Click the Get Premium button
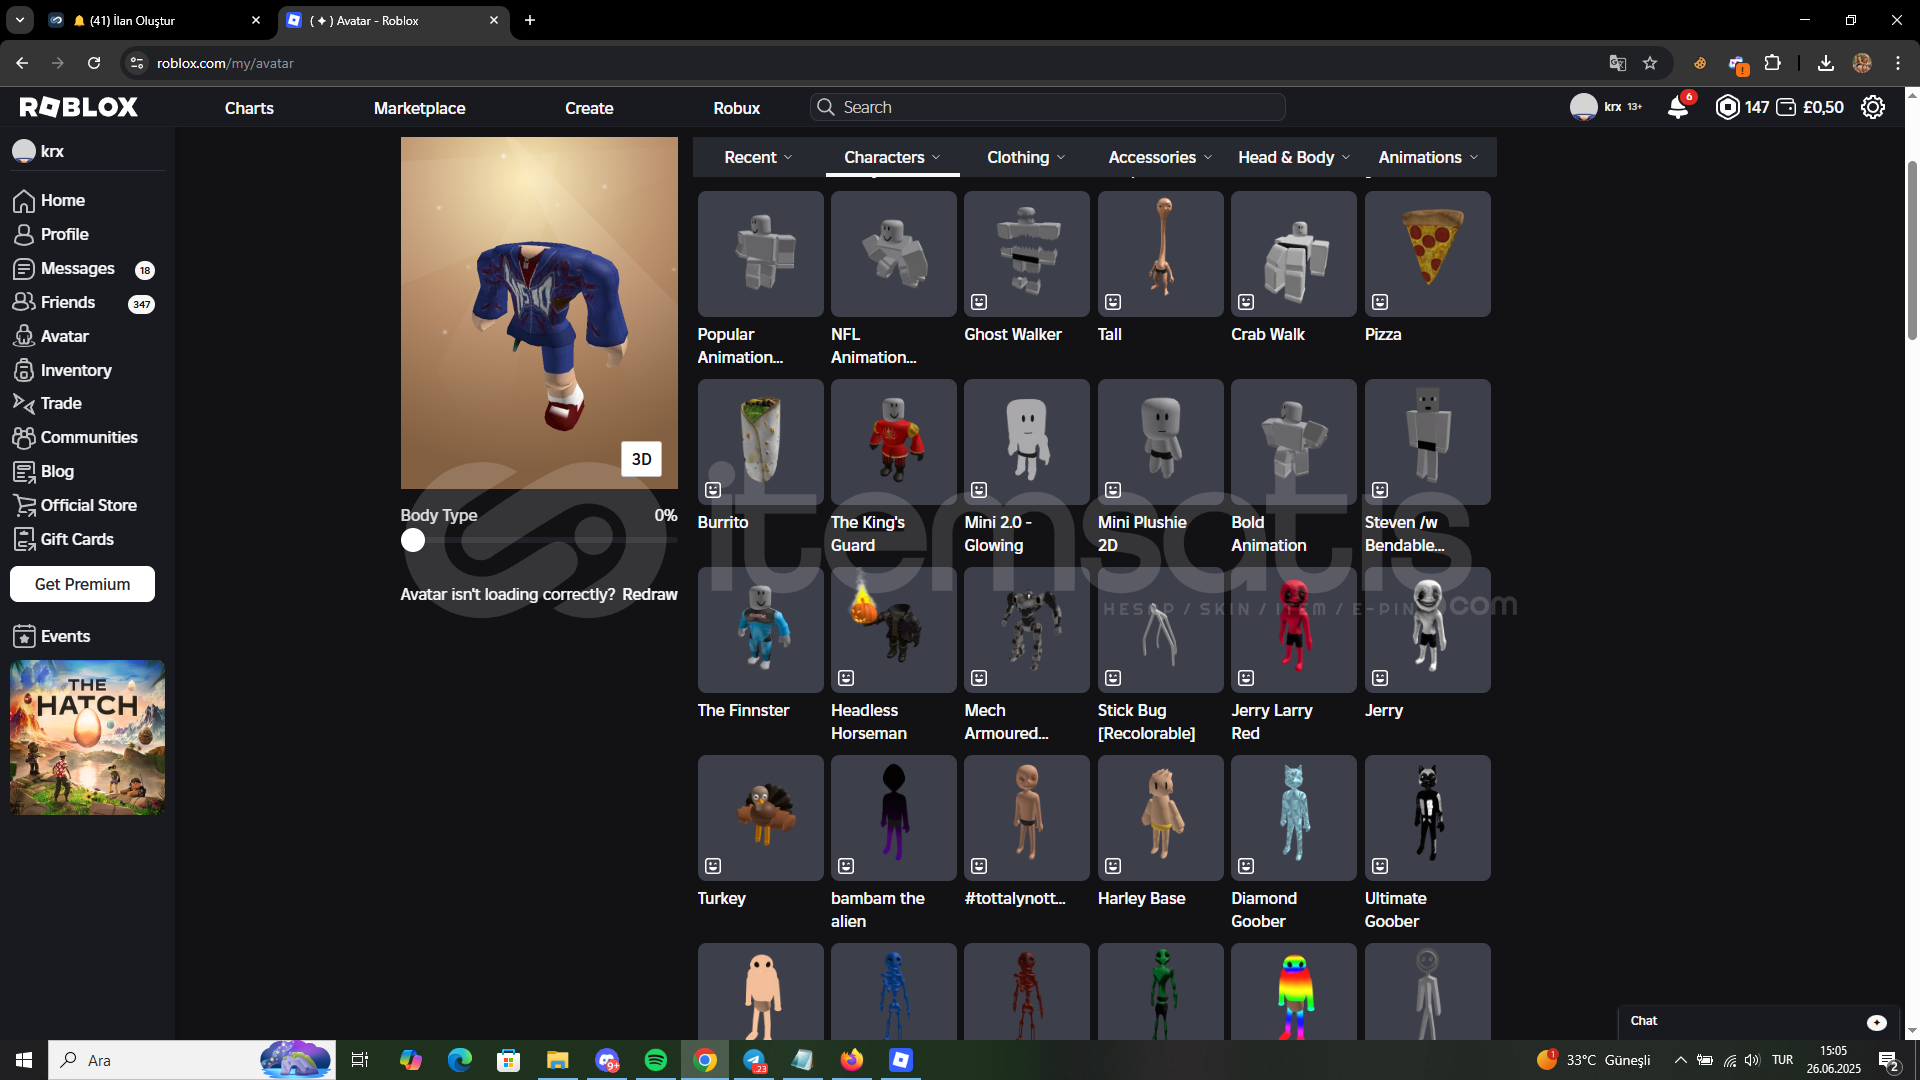Viewport: 1920px width, 1080px height. pos(82,584)
